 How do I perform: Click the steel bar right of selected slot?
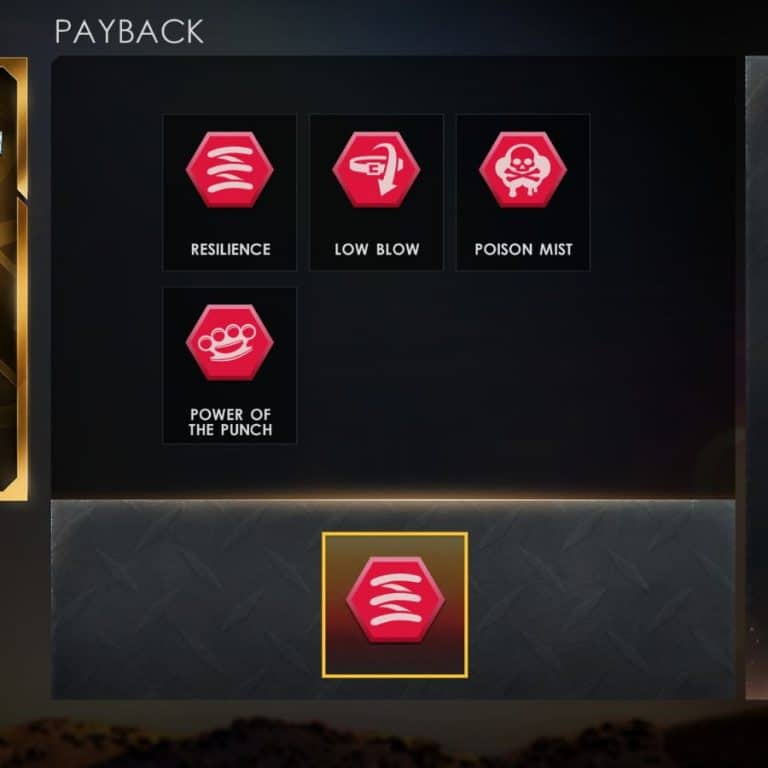point(601,600)
